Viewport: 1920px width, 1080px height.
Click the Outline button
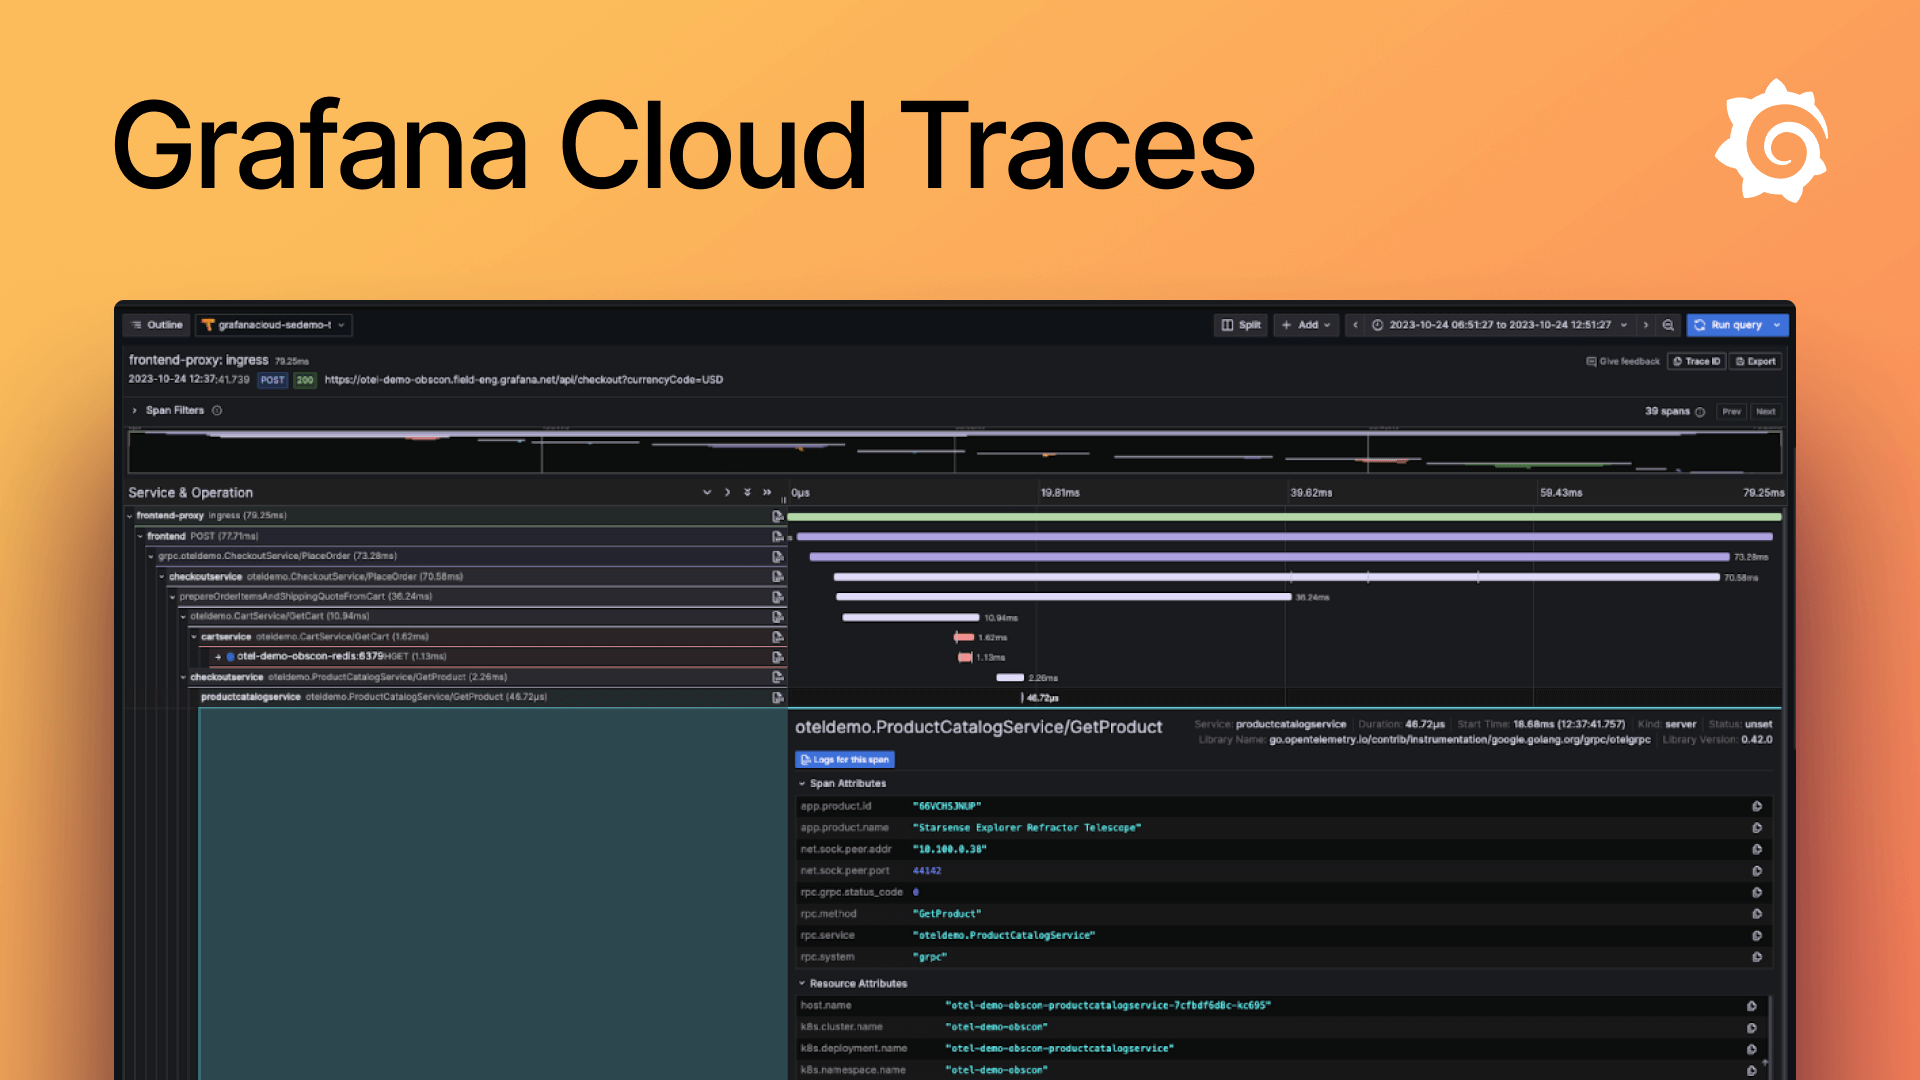(x=157, y=325)
